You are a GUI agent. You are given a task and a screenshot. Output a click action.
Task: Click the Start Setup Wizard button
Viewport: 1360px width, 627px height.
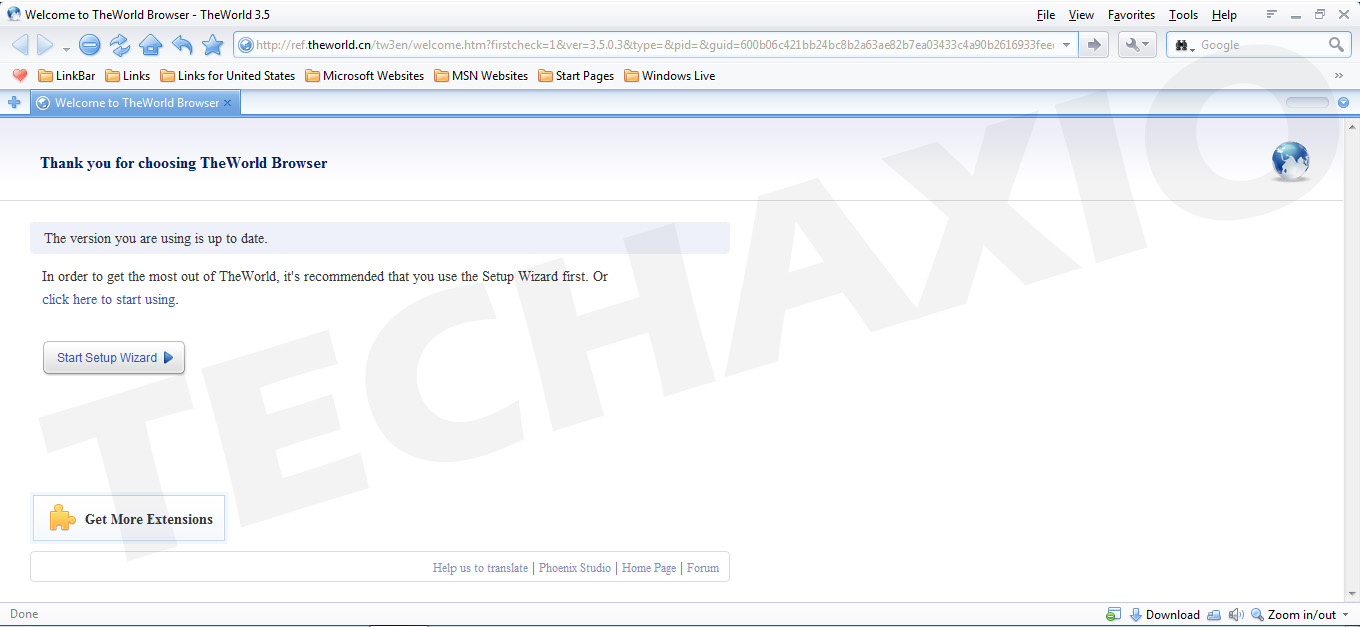pos(114,358)
